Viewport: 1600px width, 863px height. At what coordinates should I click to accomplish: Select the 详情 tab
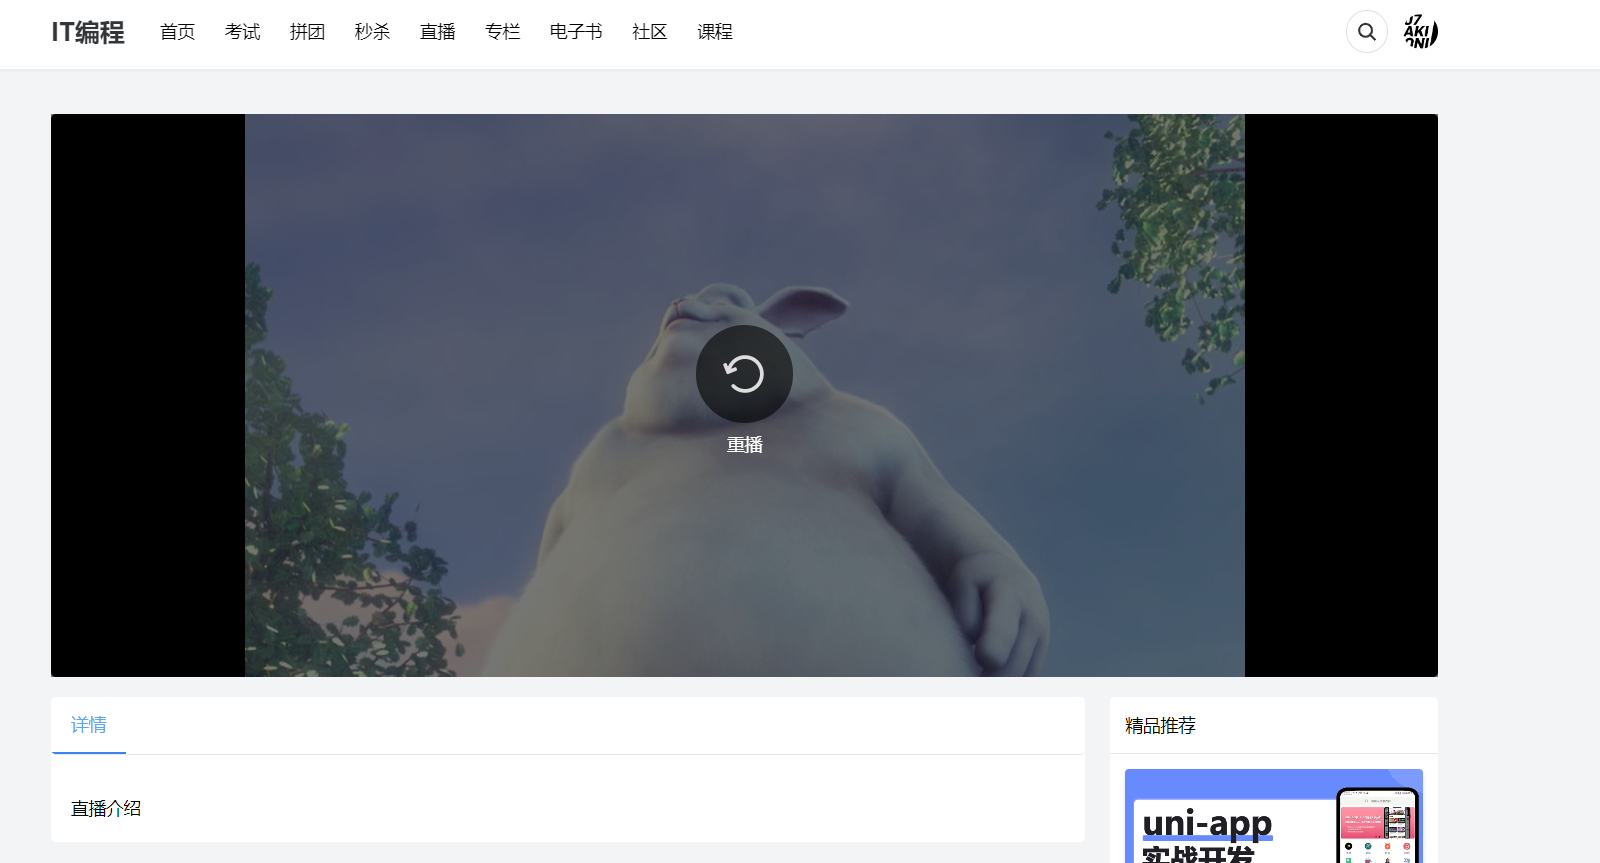point(89,725)
